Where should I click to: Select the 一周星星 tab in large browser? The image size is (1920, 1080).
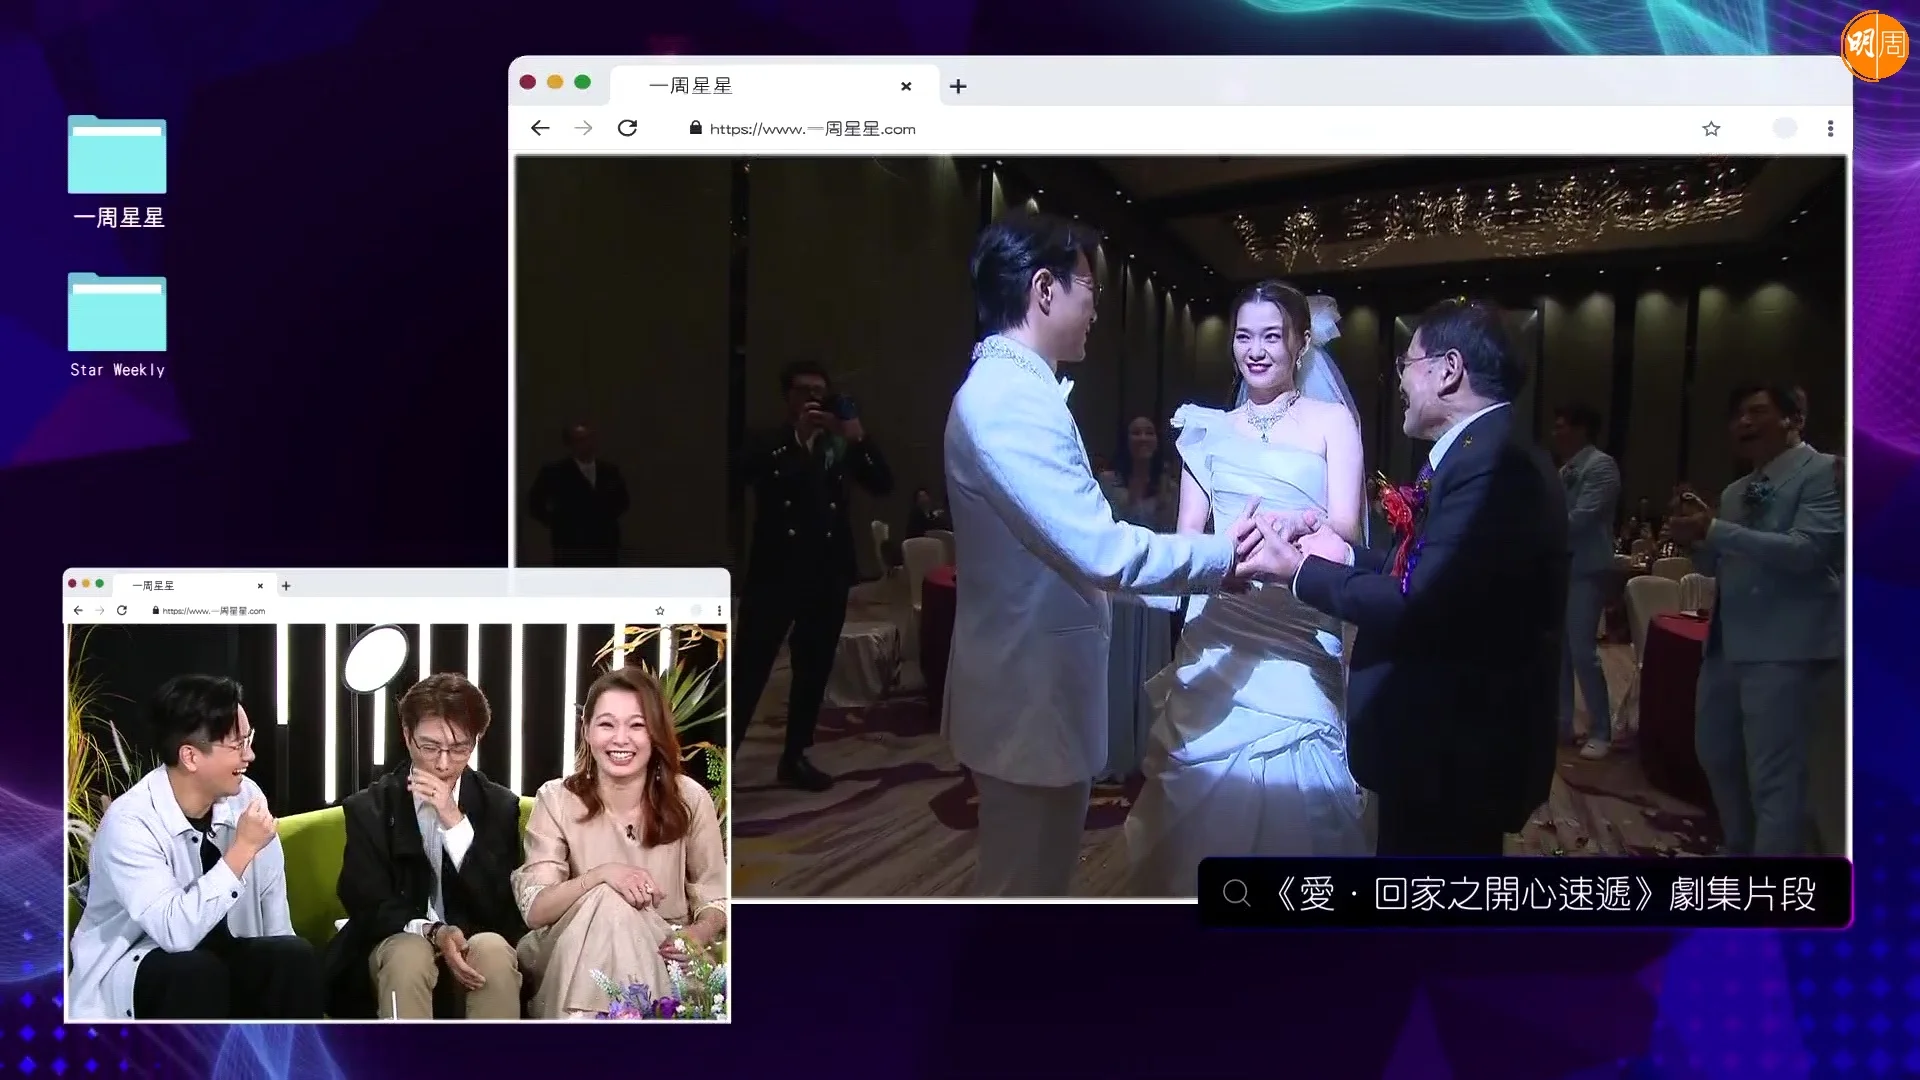(x=774, y=86)
